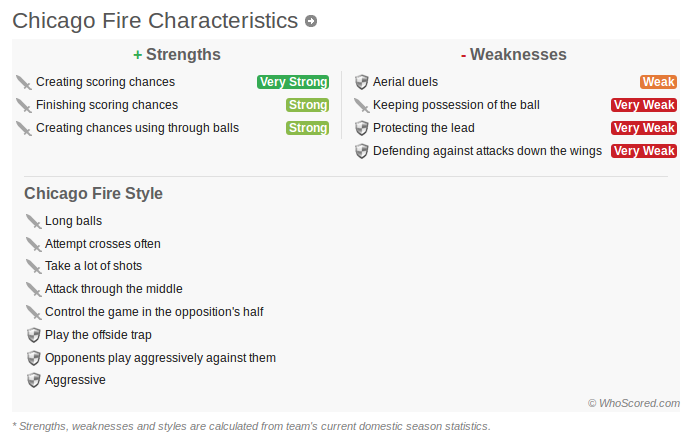Open the WhoScored.com copyright link
Screen dimensions: 696x443
pyautogui.click(x=633, y=403)
